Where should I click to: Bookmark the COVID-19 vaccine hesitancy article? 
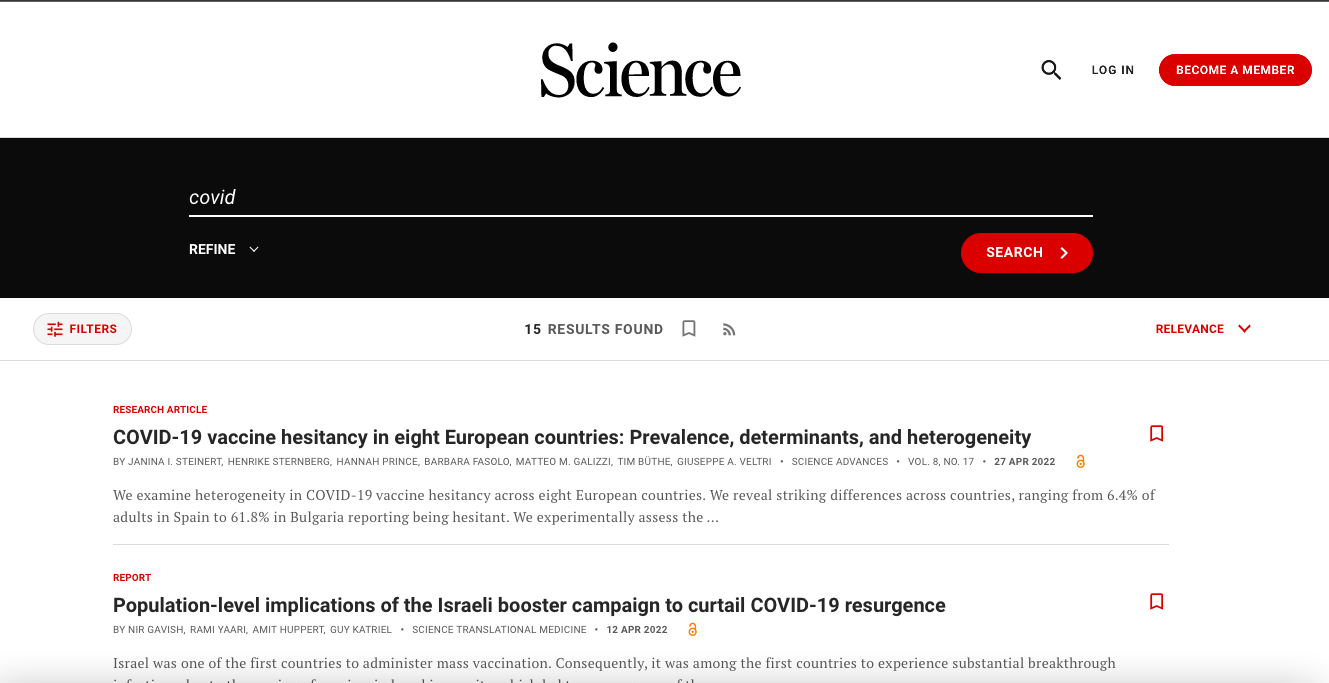point(1157,434)
